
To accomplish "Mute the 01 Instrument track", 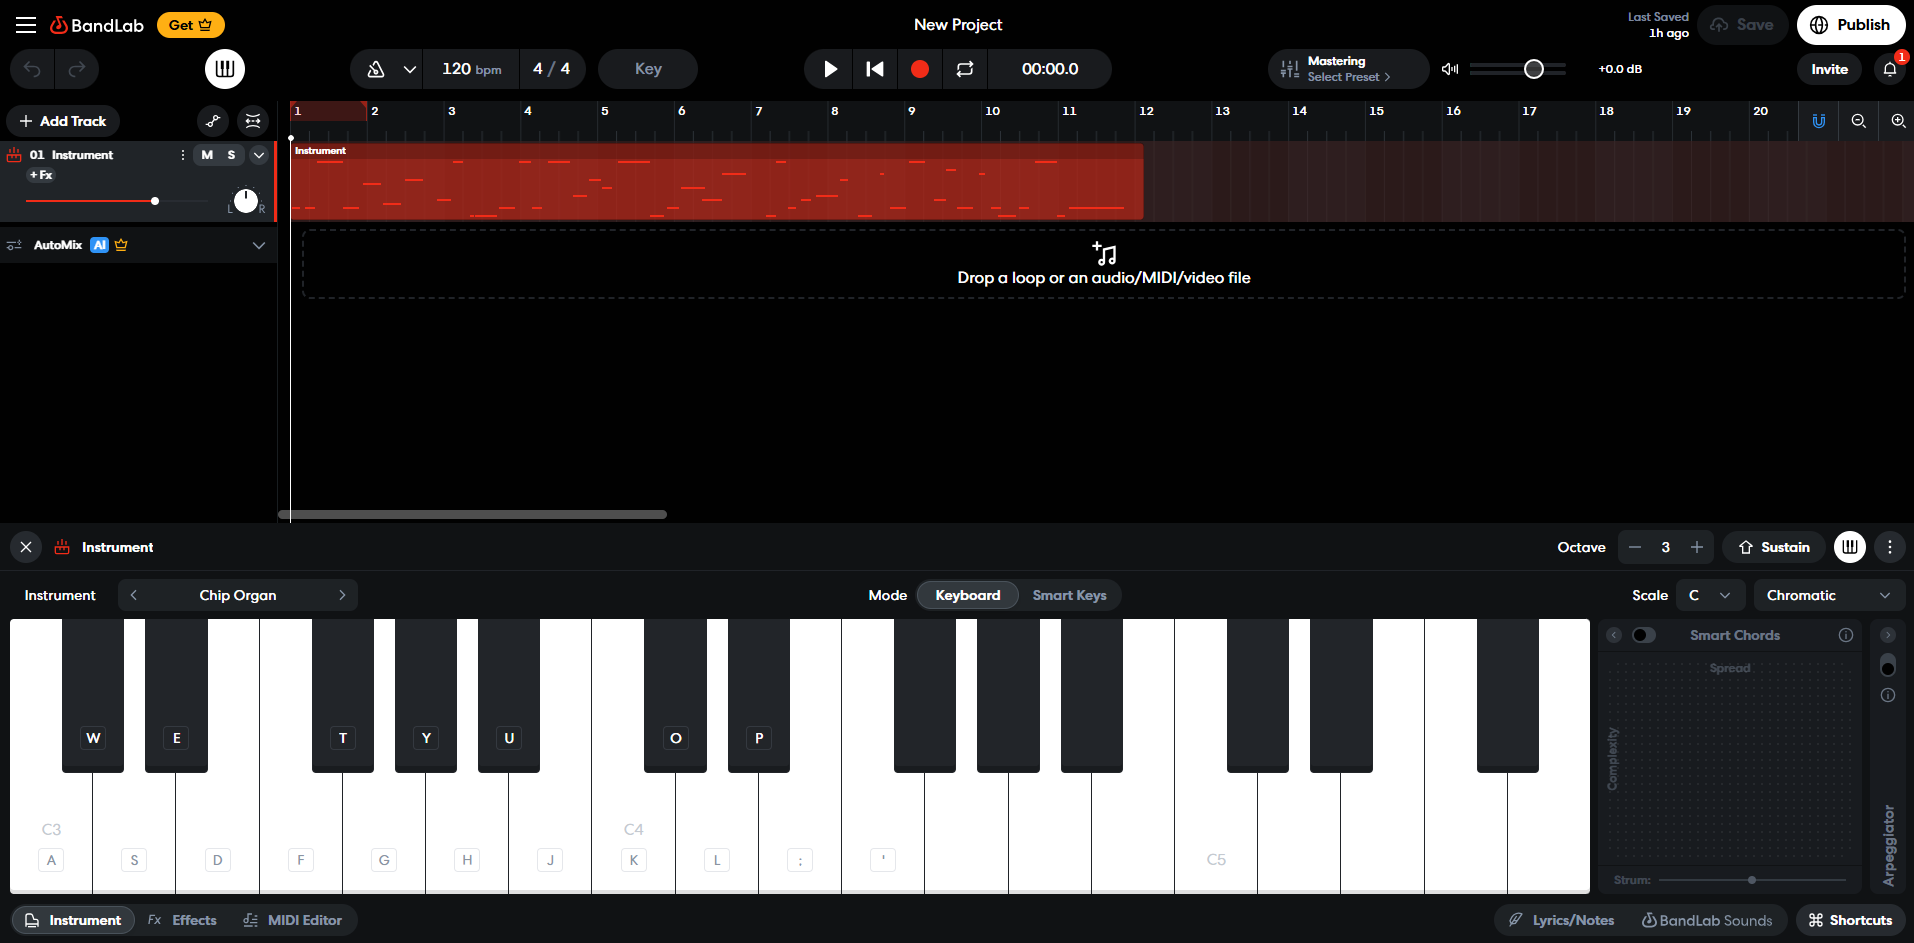I will click(x=207, y=155).
